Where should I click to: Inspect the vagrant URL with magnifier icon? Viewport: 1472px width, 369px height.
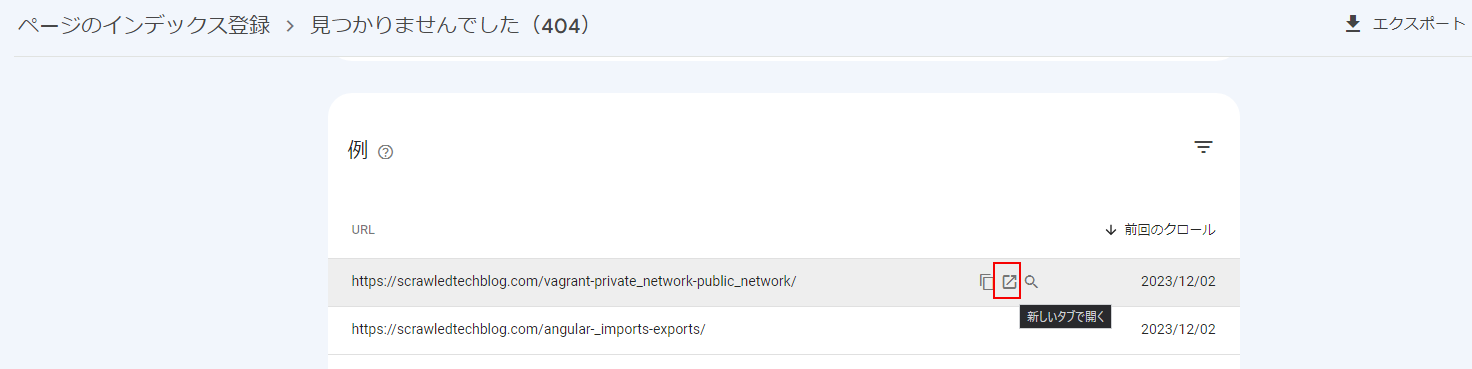1032,282
